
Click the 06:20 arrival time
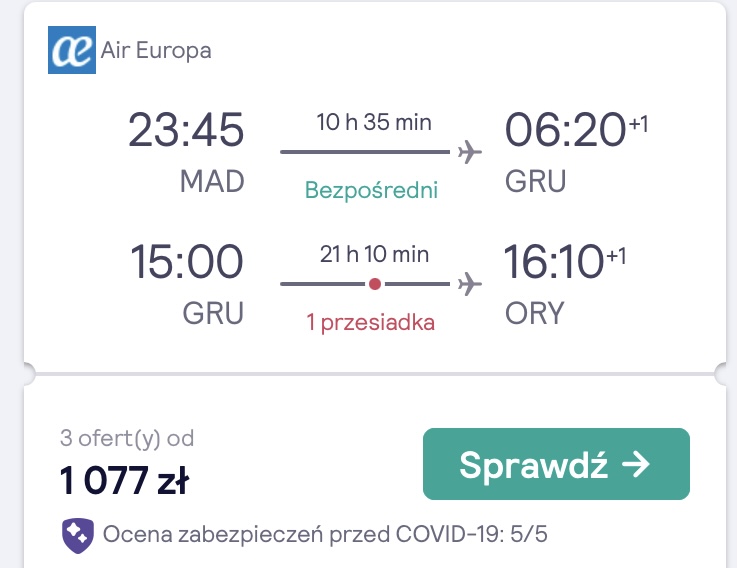coord(565,130)
